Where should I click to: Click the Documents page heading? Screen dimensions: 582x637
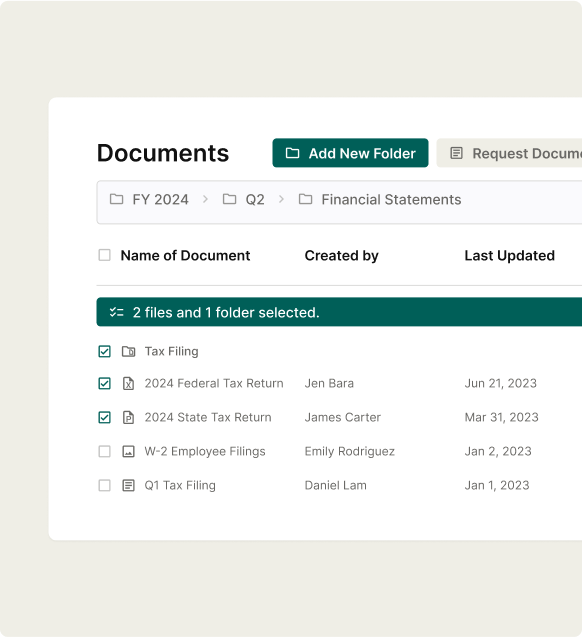point(163,153)
